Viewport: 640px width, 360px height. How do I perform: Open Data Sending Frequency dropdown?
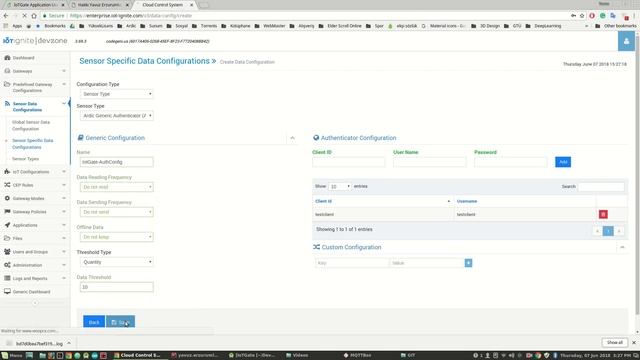click(117, 212)
